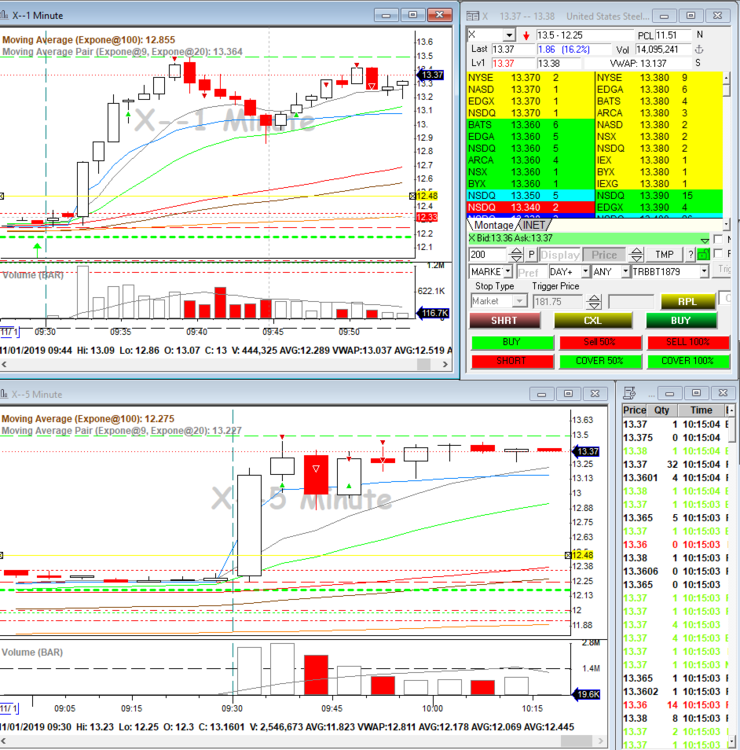Click the P button beside share quantity

click(x=532, y=255)
